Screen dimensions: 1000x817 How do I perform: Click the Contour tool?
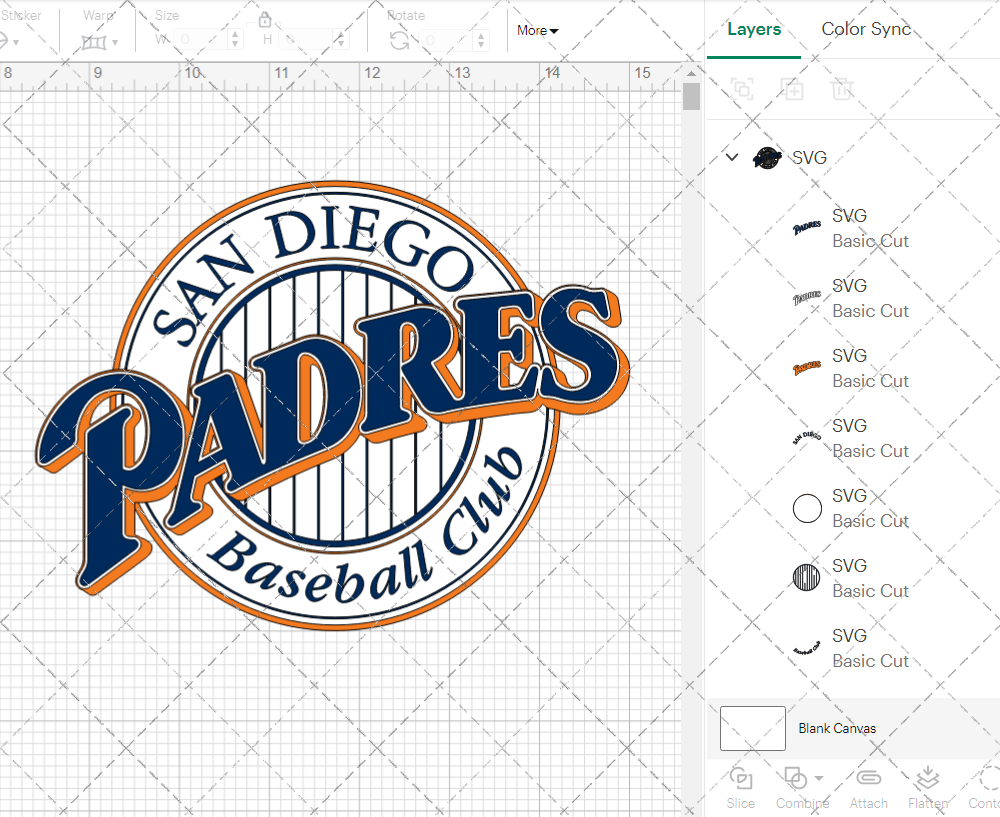[x=984, y=788]
